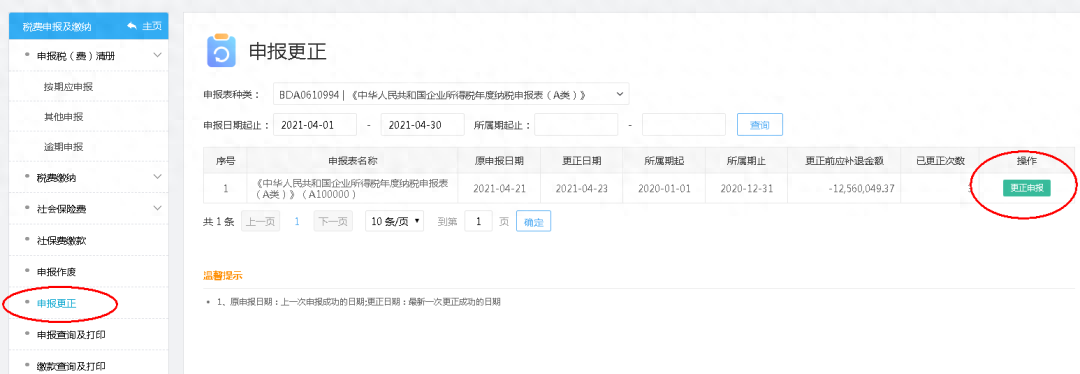Click the 主页 link
The width and height of the screenshot is (1080, 374).
coord(152,26)
